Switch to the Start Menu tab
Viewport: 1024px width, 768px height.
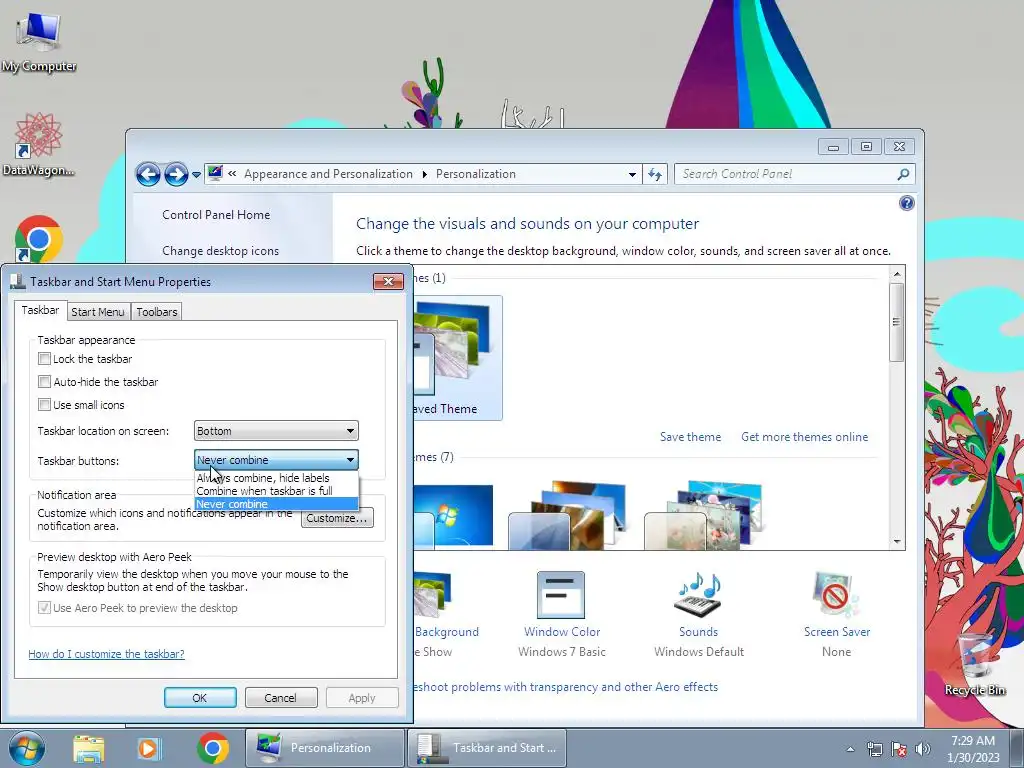(98, 312)
